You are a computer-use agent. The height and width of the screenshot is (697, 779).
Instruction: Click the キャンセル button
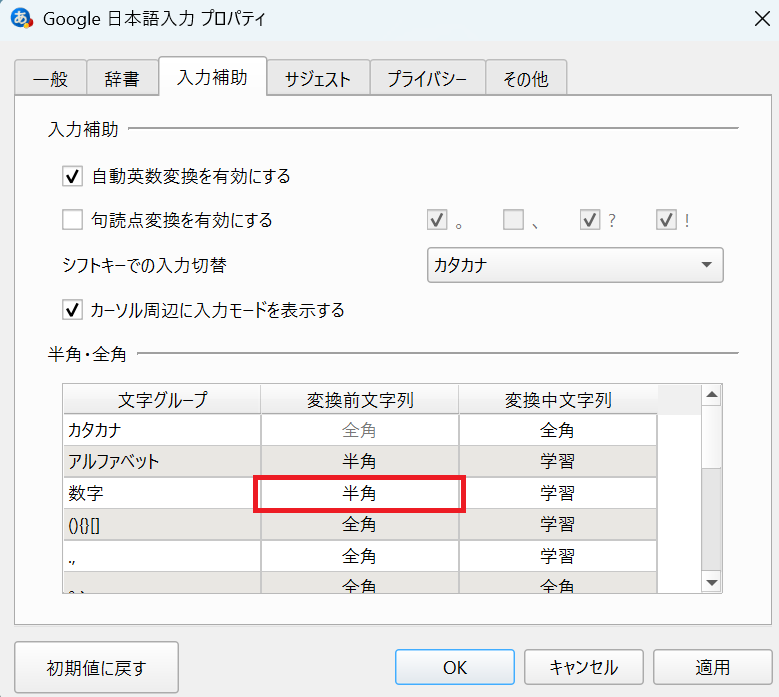[x=584, y=667]
